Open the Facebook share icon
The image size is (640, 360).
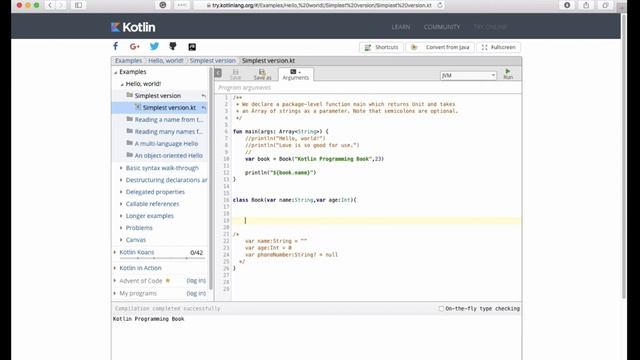116,47
